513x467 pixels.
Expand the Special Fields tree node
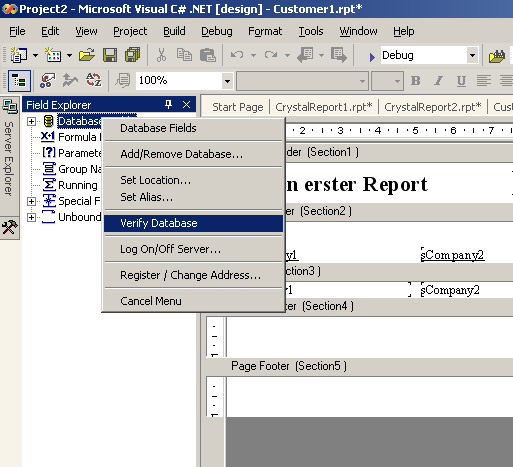click(31, 201)
